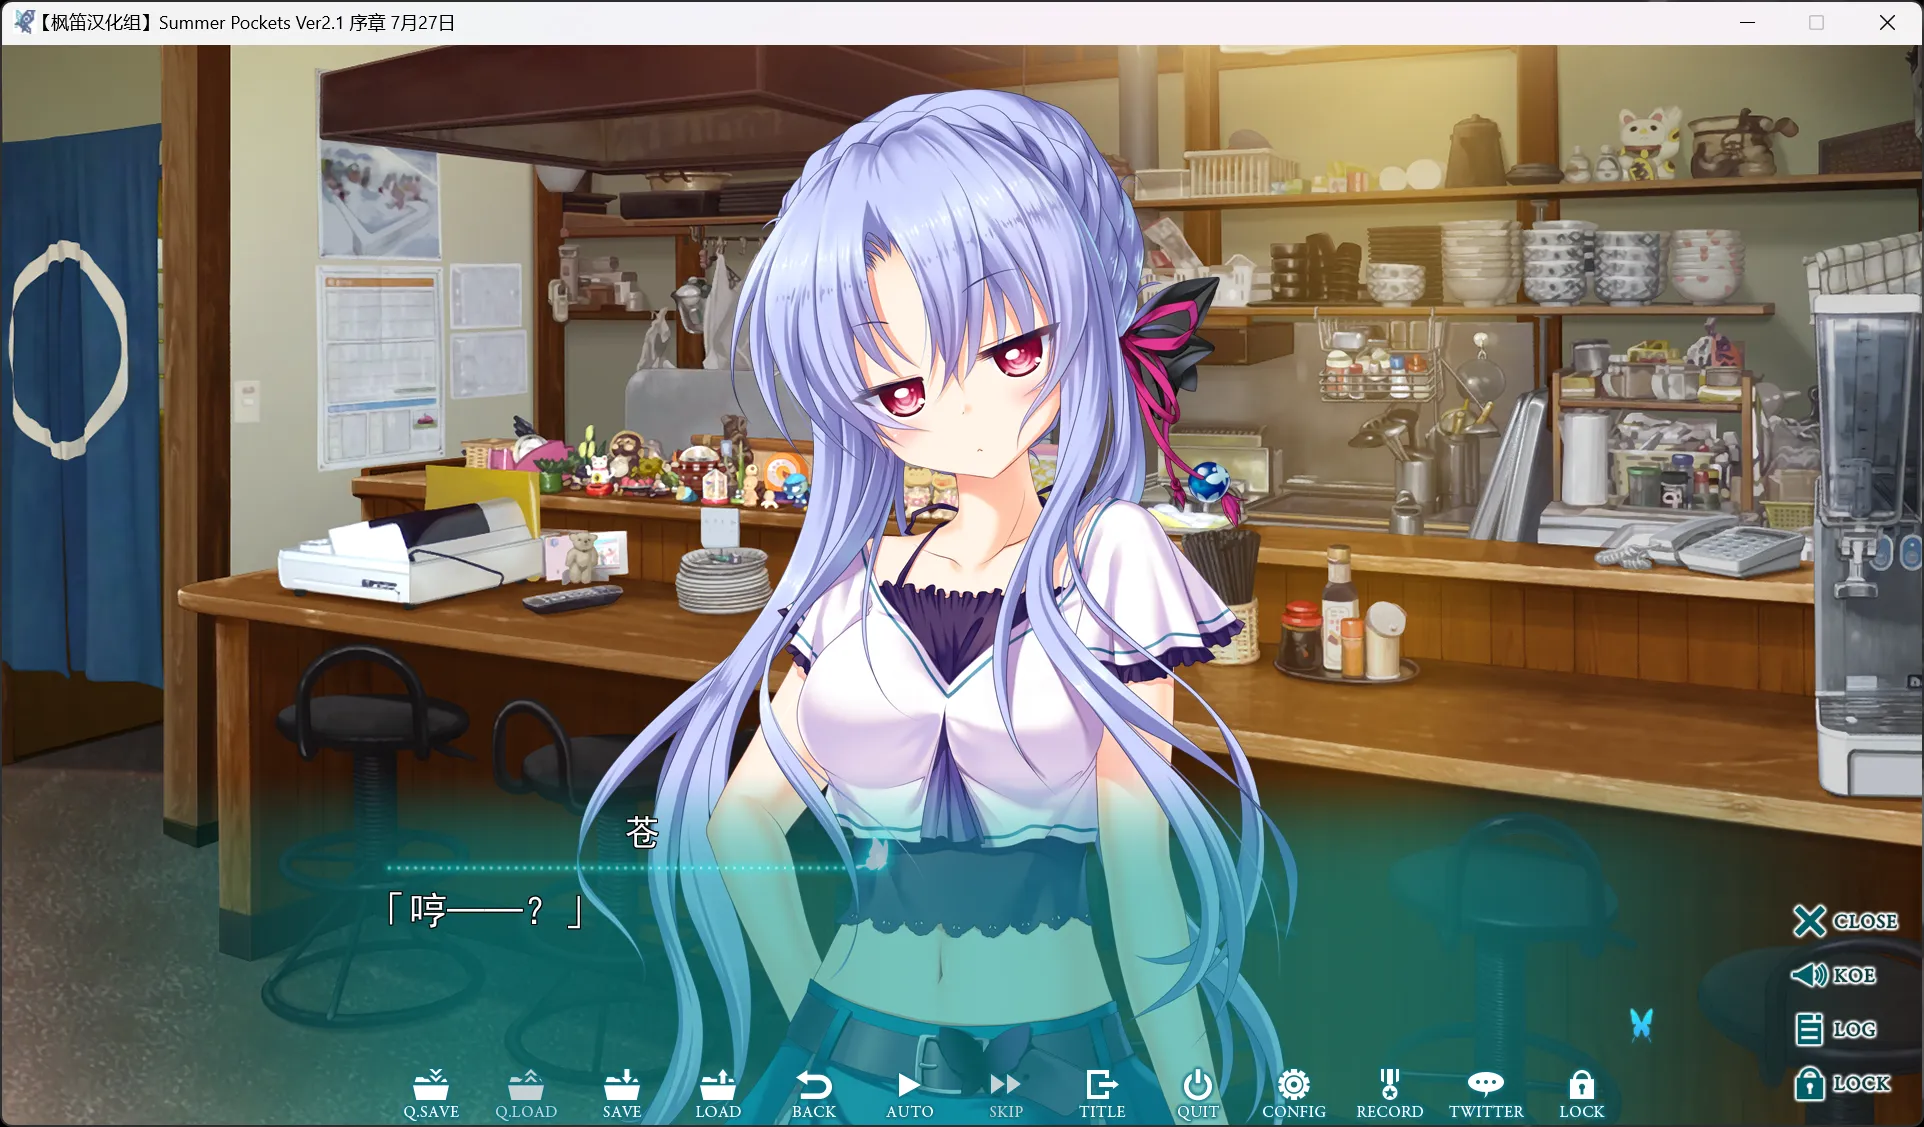
Task: Open the LOAD screen
Action: pyautogui.click(x=718, y=1093)
